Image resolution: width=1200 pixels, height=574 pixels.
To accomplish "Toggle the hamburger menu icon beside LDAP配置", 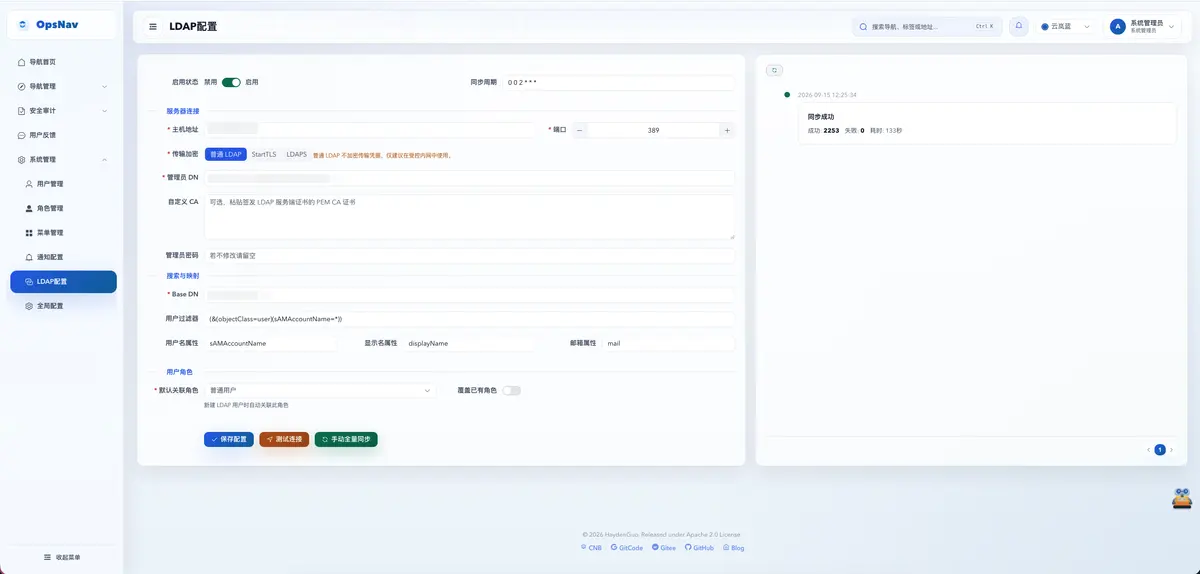I will point(153,27).
